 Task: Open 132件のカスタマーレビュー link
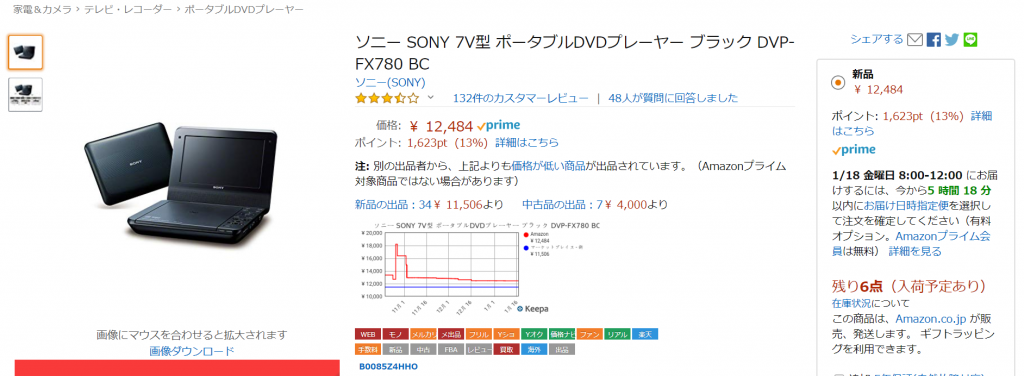[x=520, y=98]
